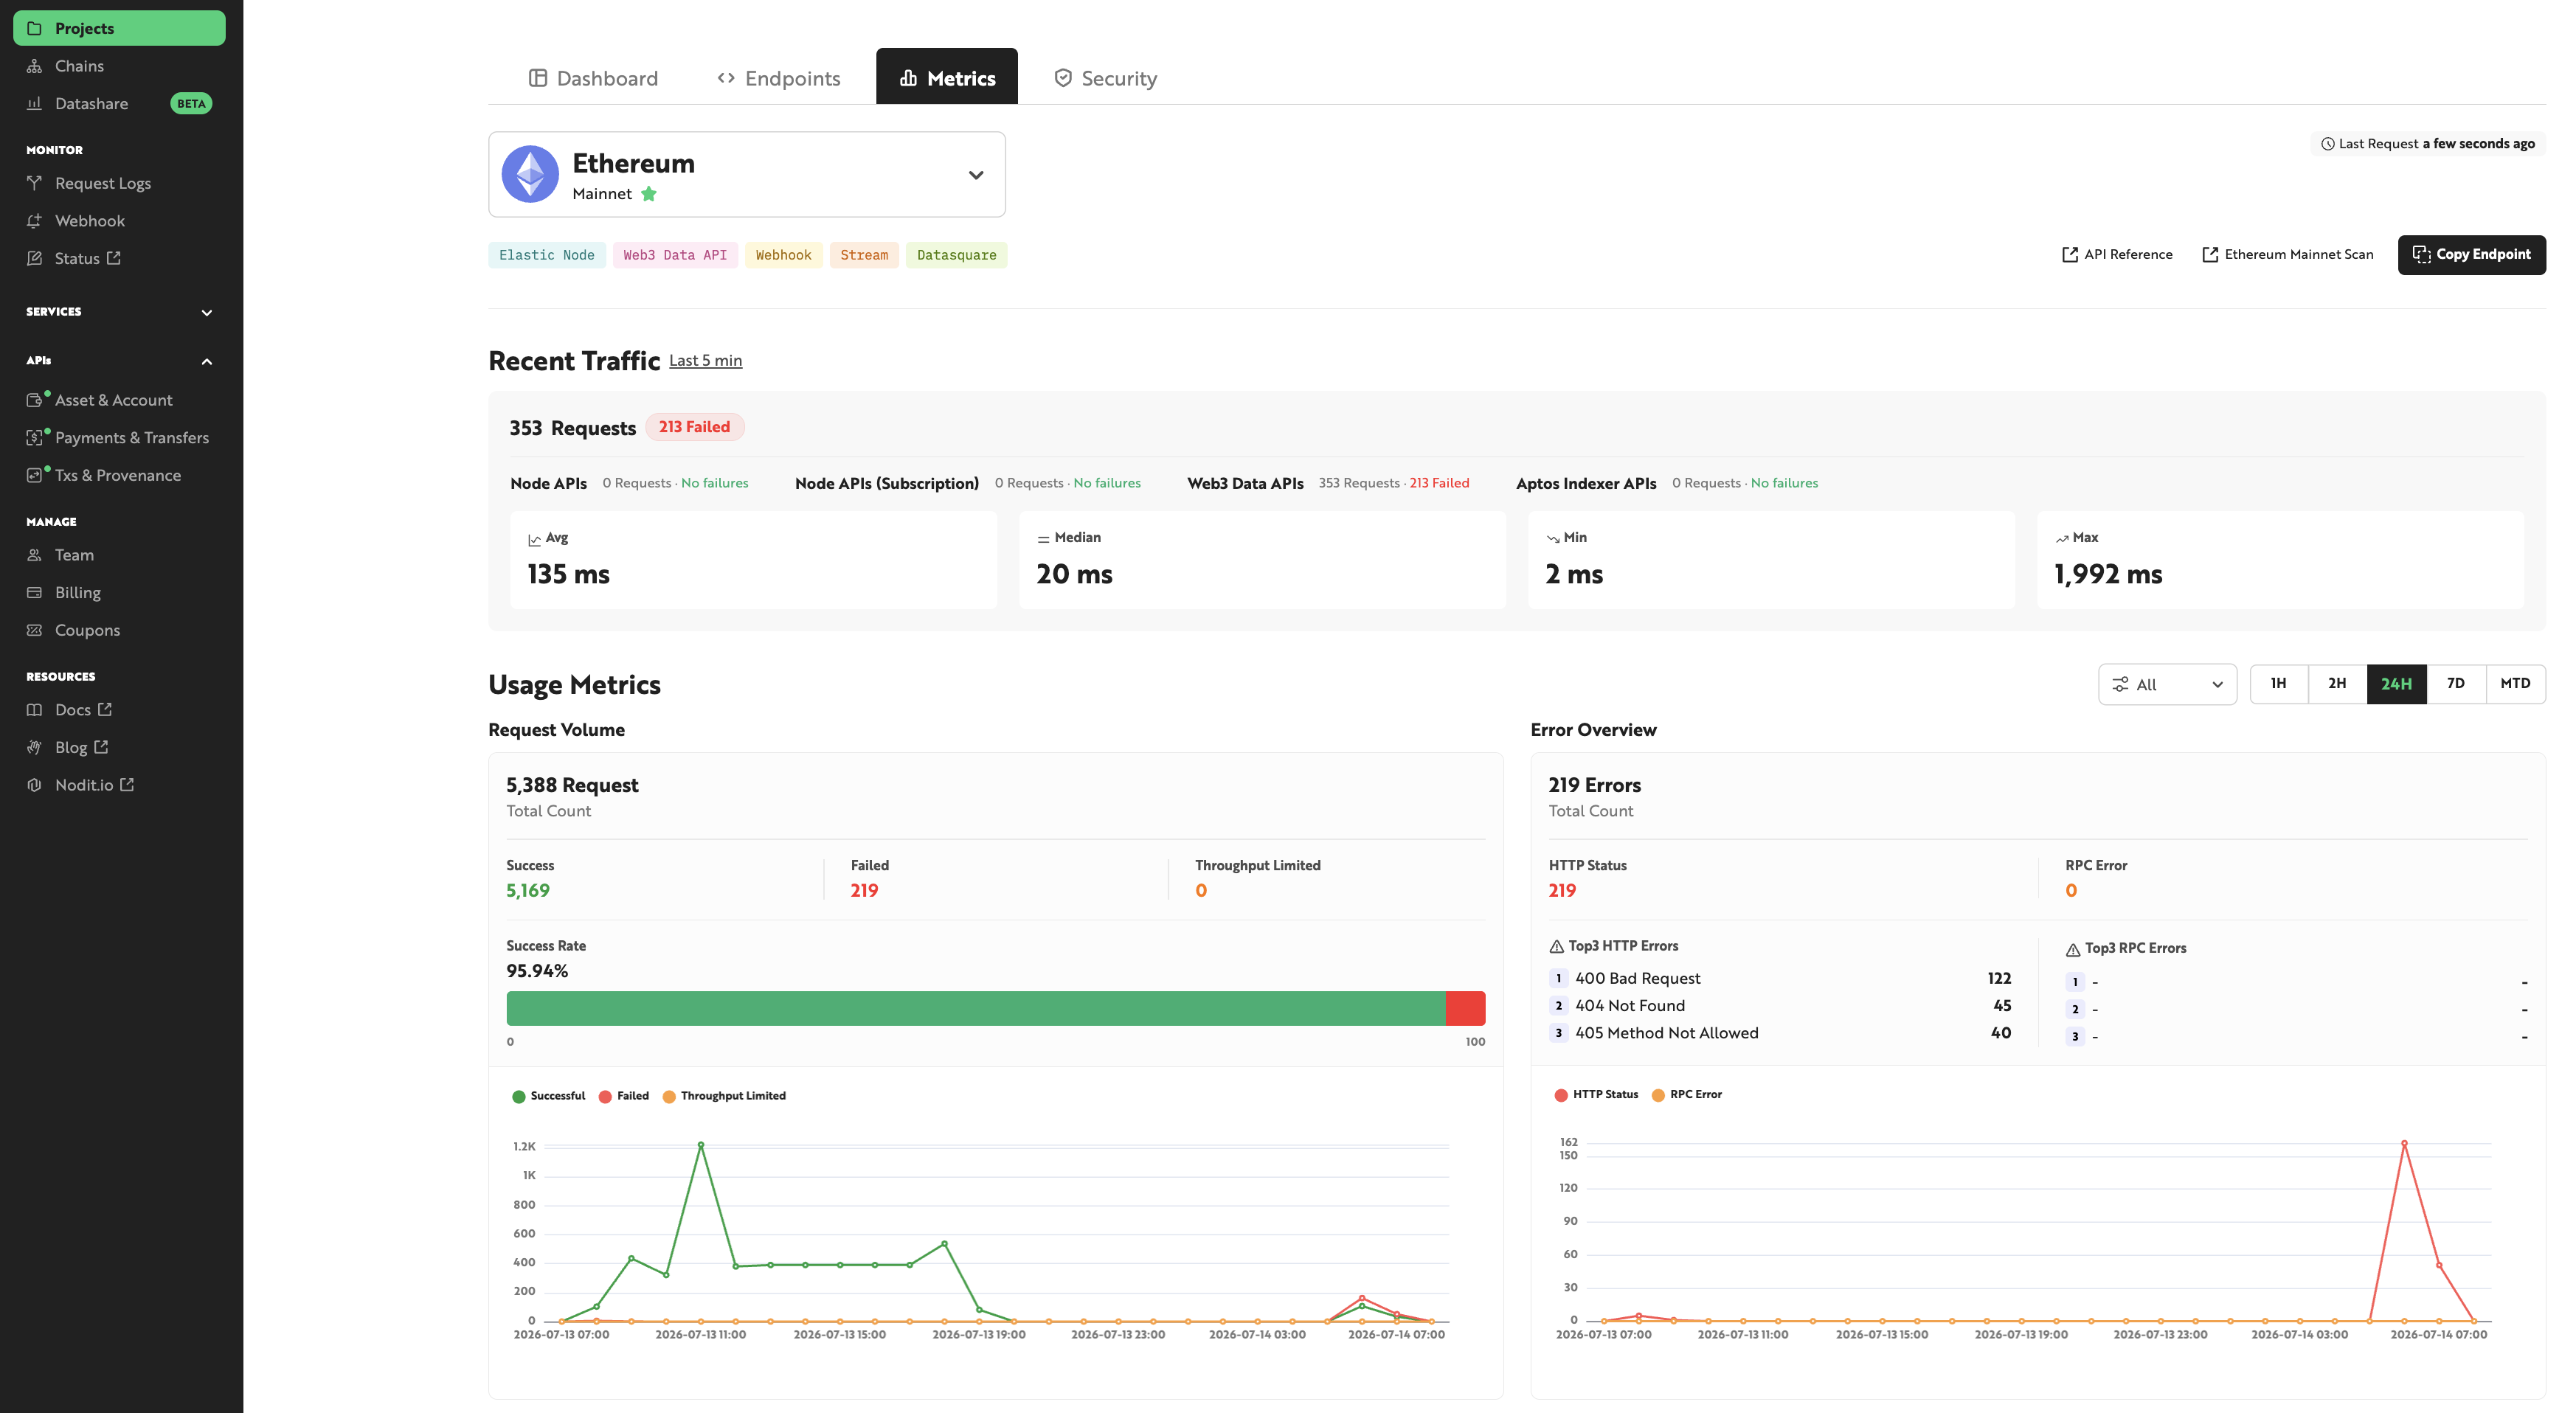Switch to the Security tab
The height and width of the screenshot is (1413, 2576).
click(1106, 78)
